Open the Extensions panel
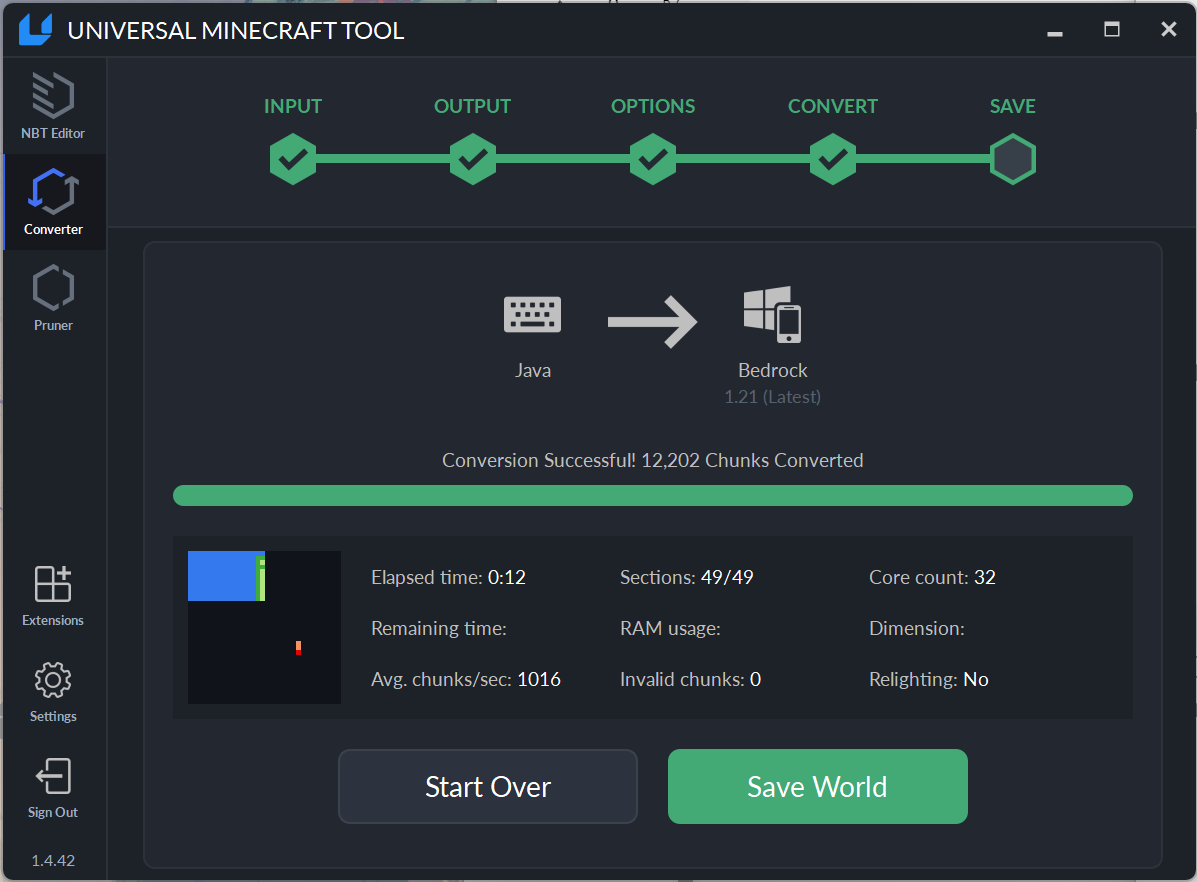The image size is (1197, 882). (x=53, y=596)
